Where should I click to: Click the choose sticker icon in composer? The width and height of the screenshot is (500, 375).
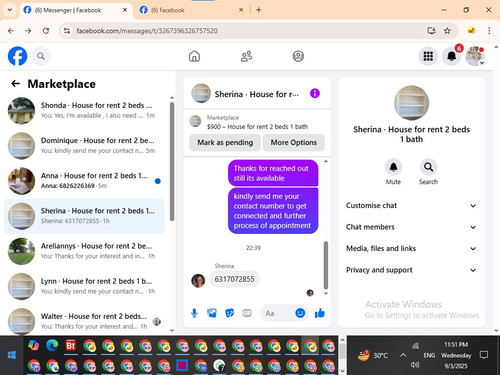pyautogui.click(x=230, y=313)
